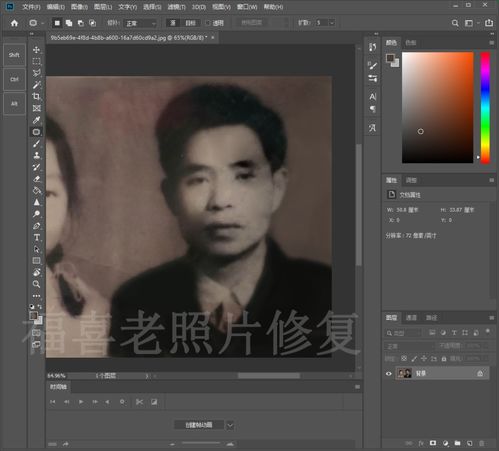The height and width of the screenshot is (451, 499).
Task: Toggle visibility of the 背景 layer
Action: coord(389,374)
